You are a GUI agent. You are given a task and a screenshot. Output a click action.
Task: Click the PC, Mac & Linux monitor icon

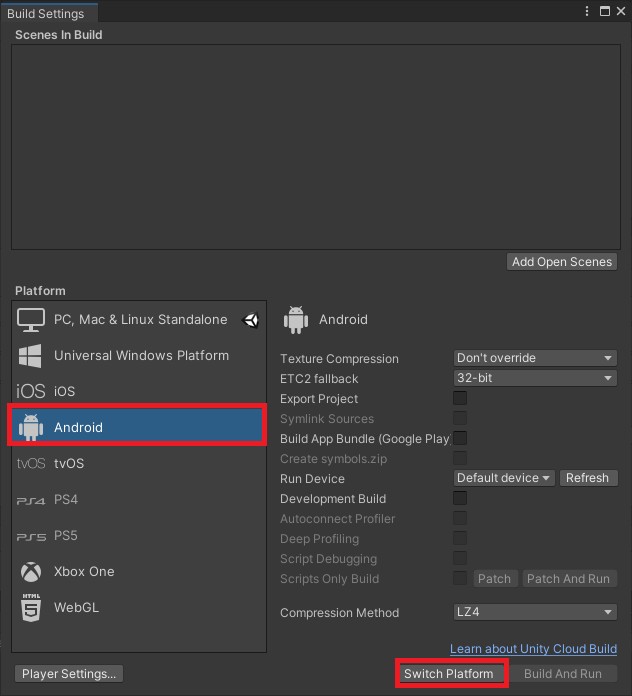click(x=31, y=320)
